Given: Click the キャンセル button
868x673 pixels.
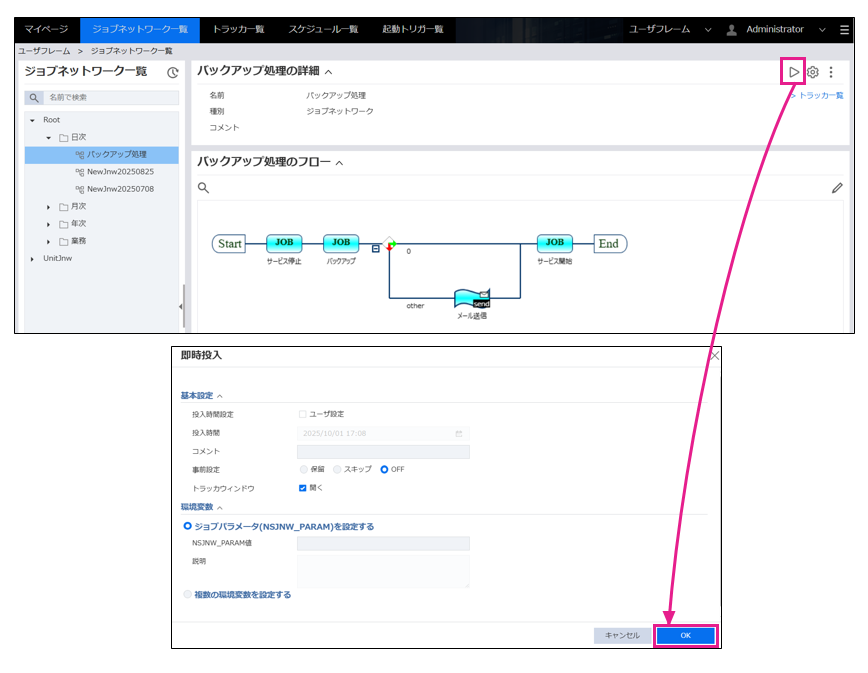Looking at the screenshot, I should coord(622,635).
